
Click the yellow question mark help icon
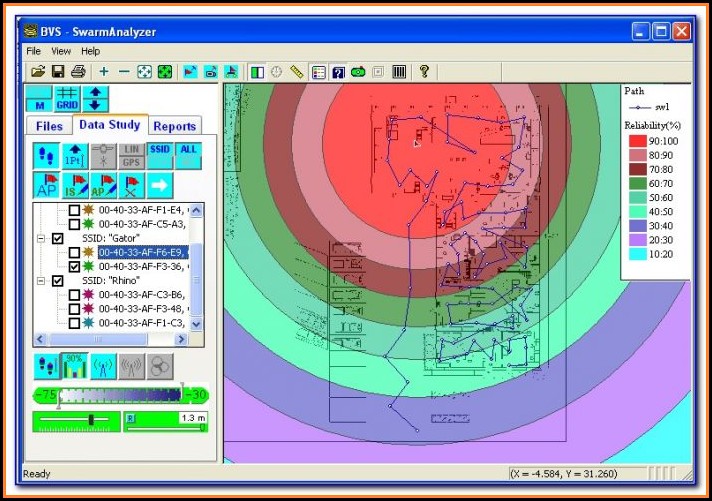[x=424, y=72]
